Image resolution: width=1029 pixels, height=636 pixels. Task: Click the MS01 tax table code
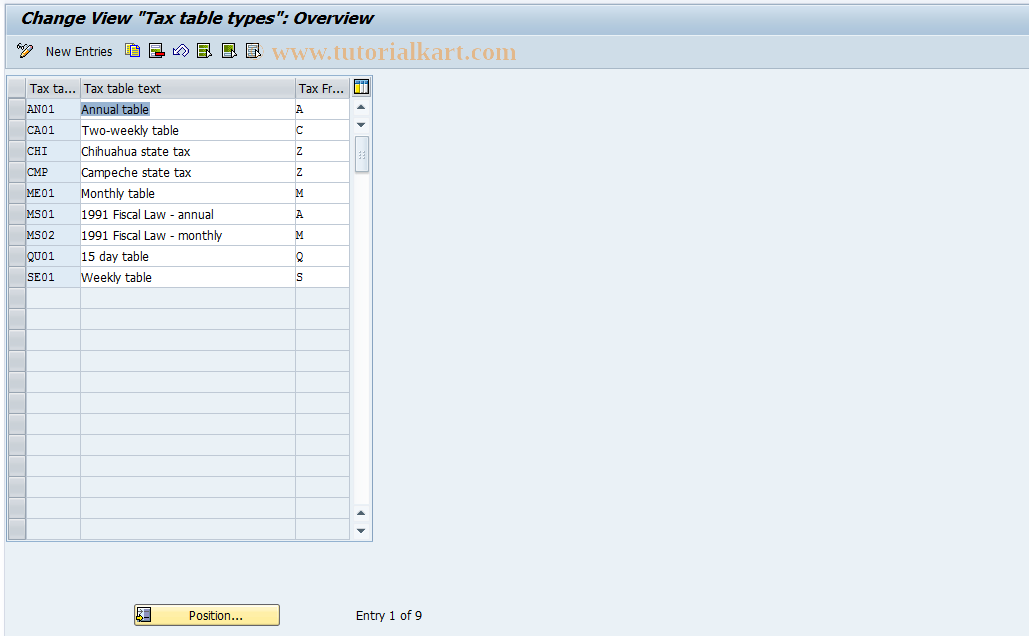pos(52,214)
